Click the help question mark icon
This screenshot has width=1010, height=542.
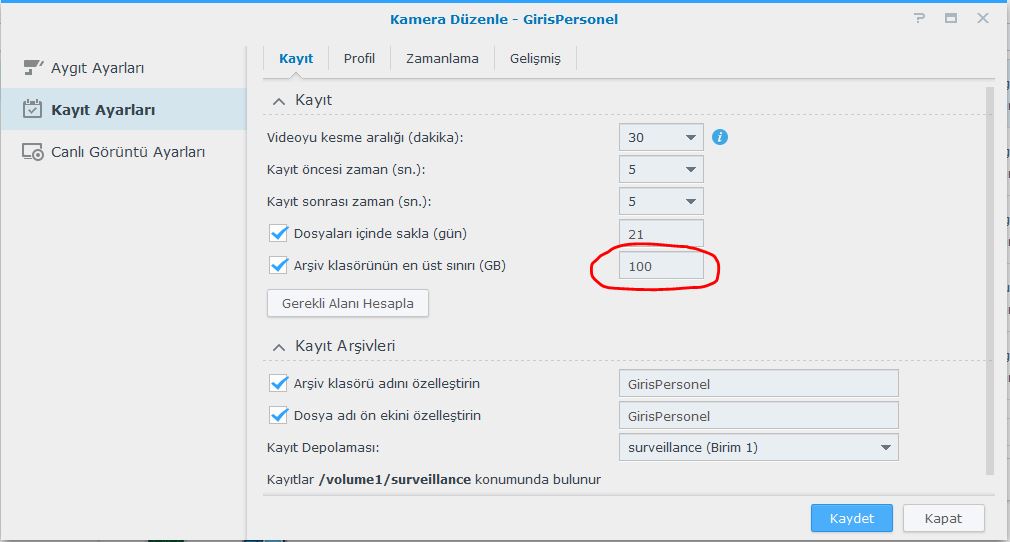(x=919, y=19)
